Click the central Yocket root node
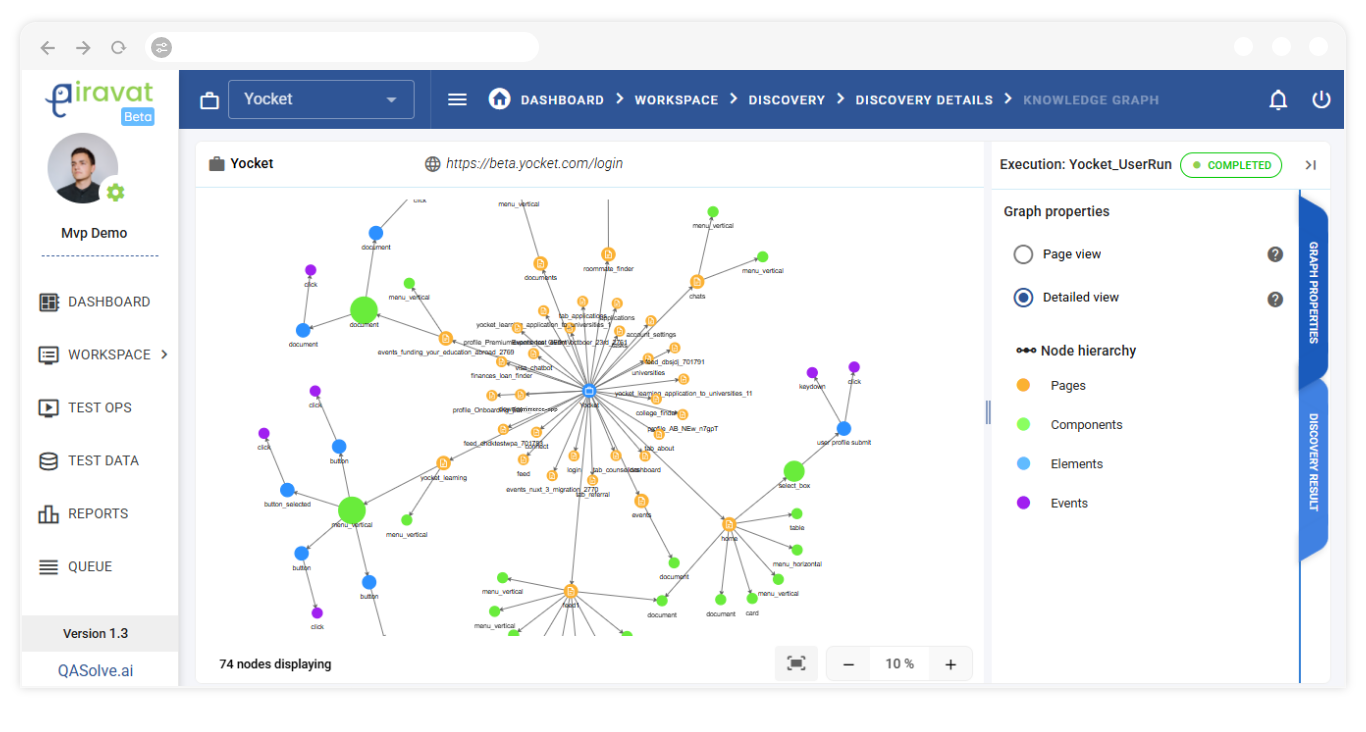 point(589,391)
